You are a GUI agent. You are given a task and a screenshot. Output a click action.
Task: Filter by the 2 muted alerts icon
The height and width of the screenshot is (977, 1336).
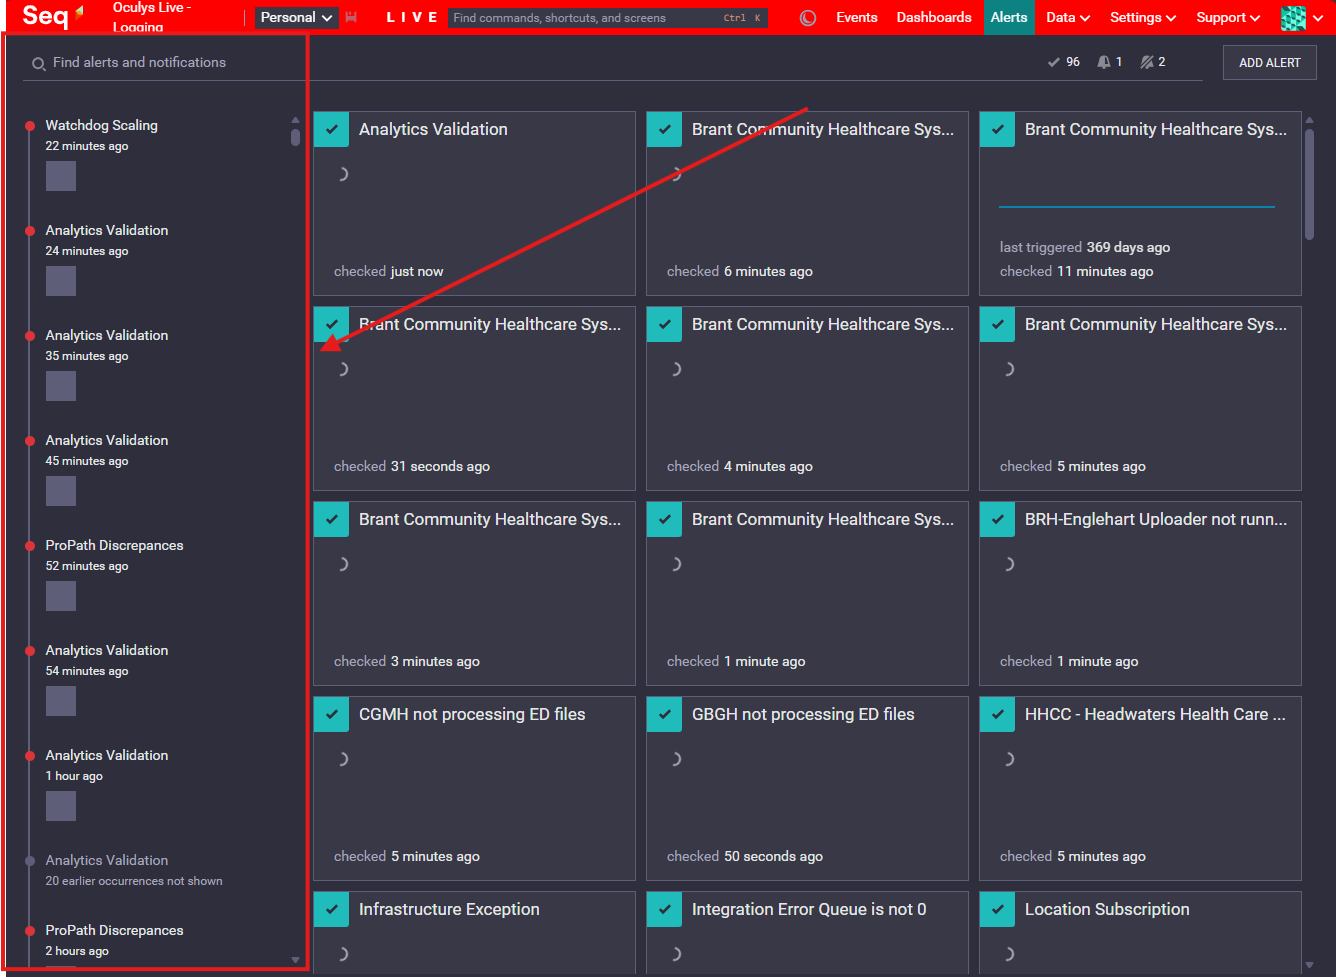tap(1153, 62)
